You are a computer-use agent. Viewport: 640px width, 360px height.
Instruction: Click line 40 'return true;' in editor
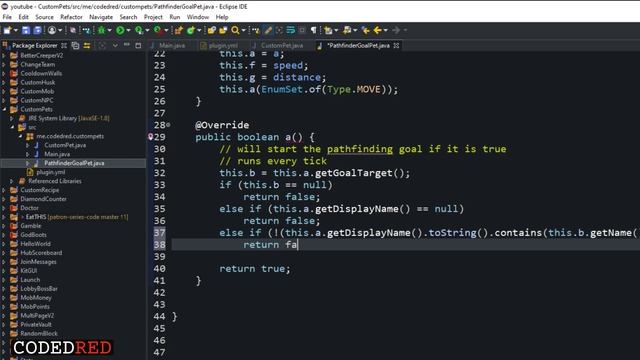tap(255, 269)
